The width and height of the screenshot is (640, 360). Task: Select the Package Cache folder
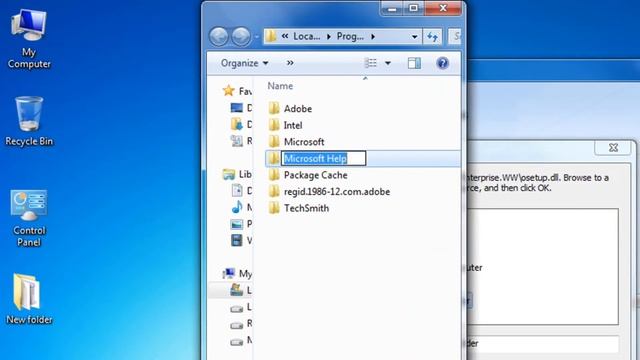coord(315,175)
